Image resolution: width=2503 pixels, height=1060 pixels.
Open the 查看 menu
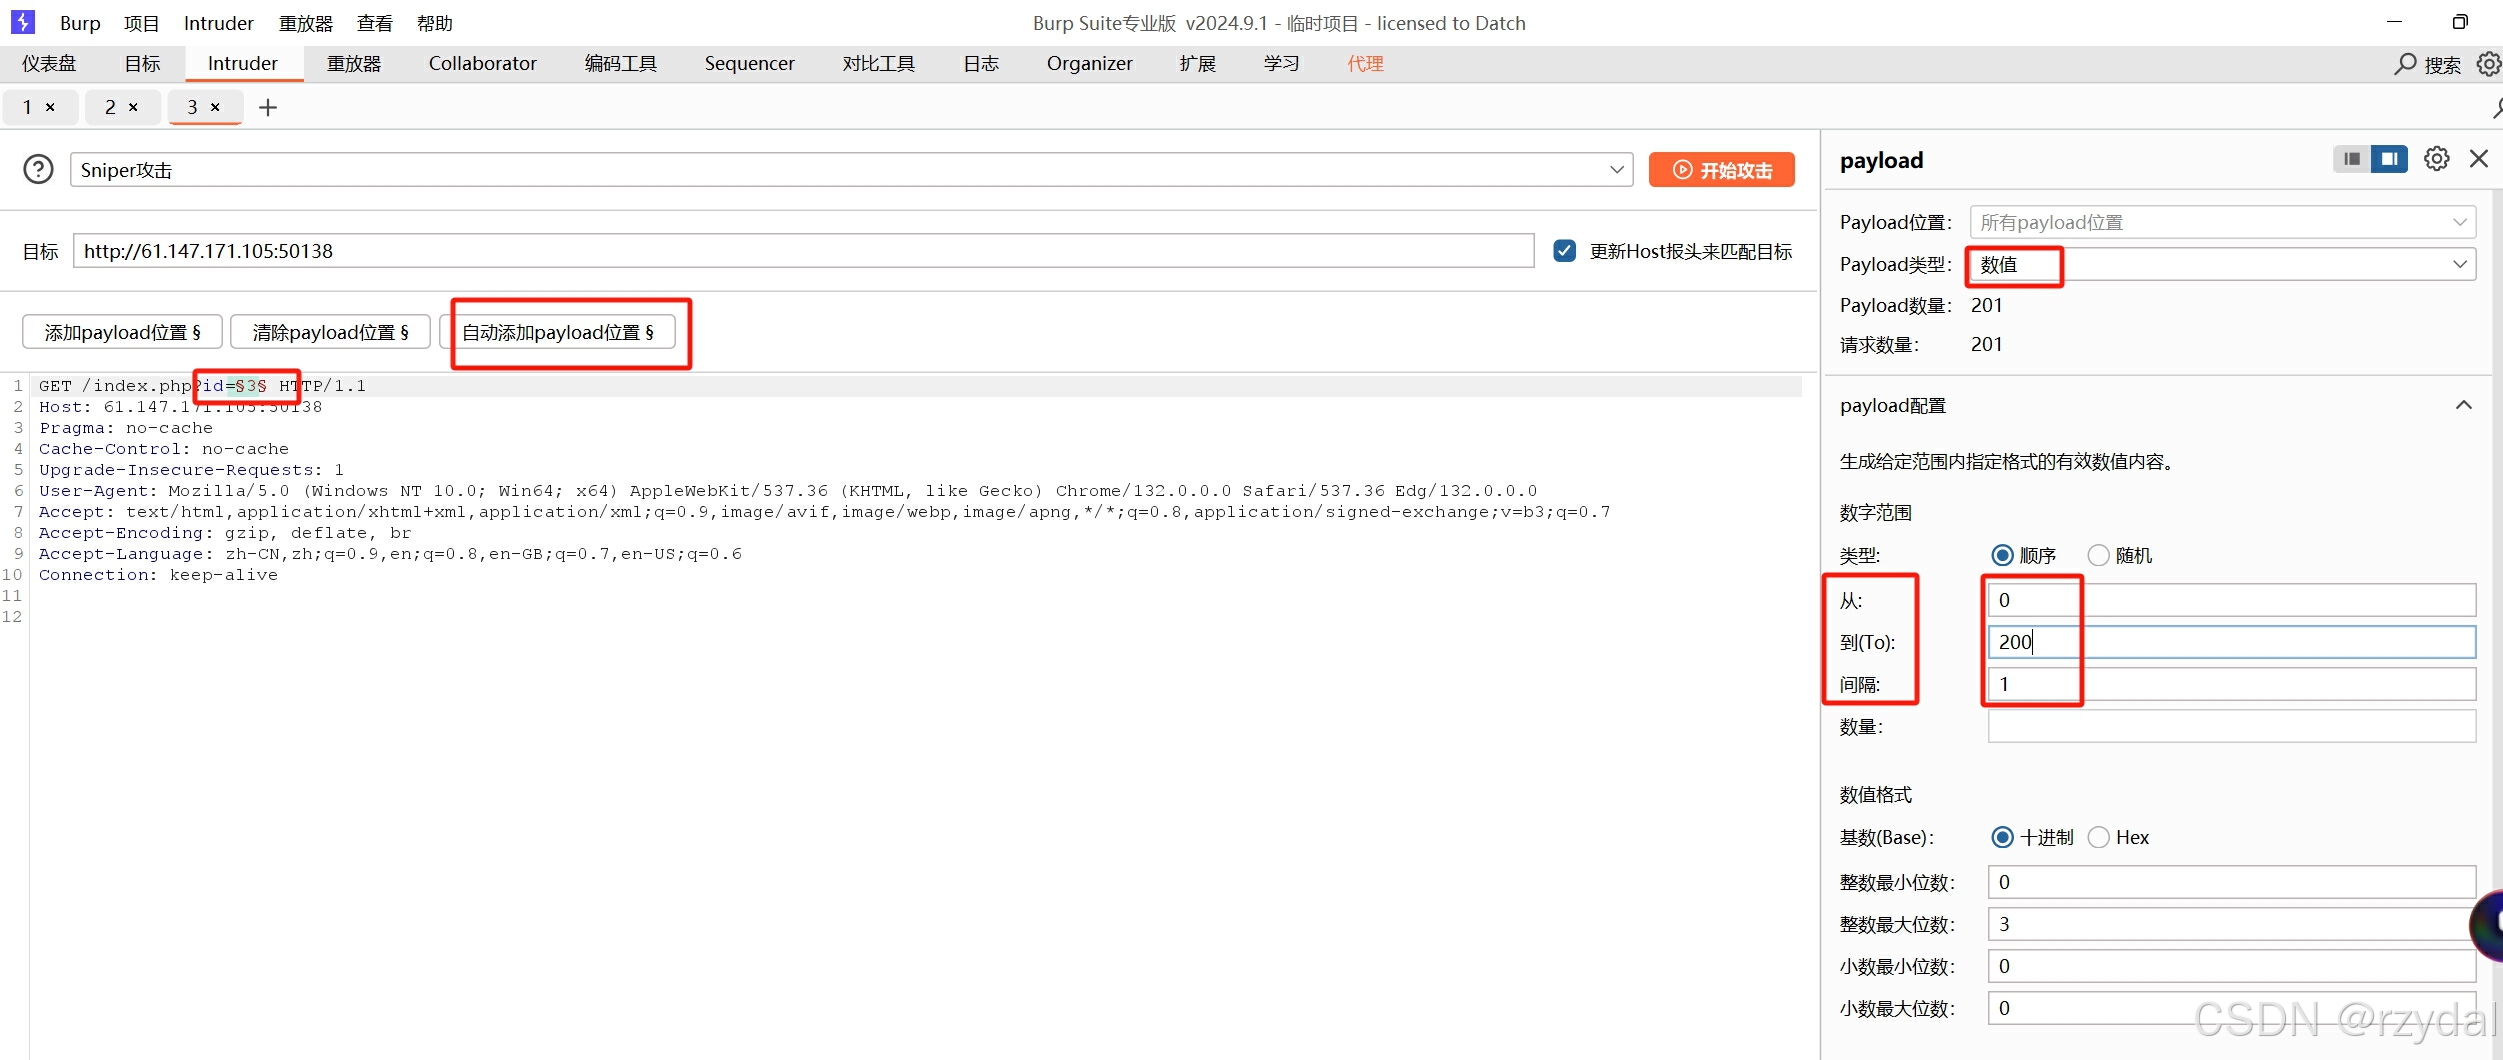pyautogui.click(x=375, y=23)
